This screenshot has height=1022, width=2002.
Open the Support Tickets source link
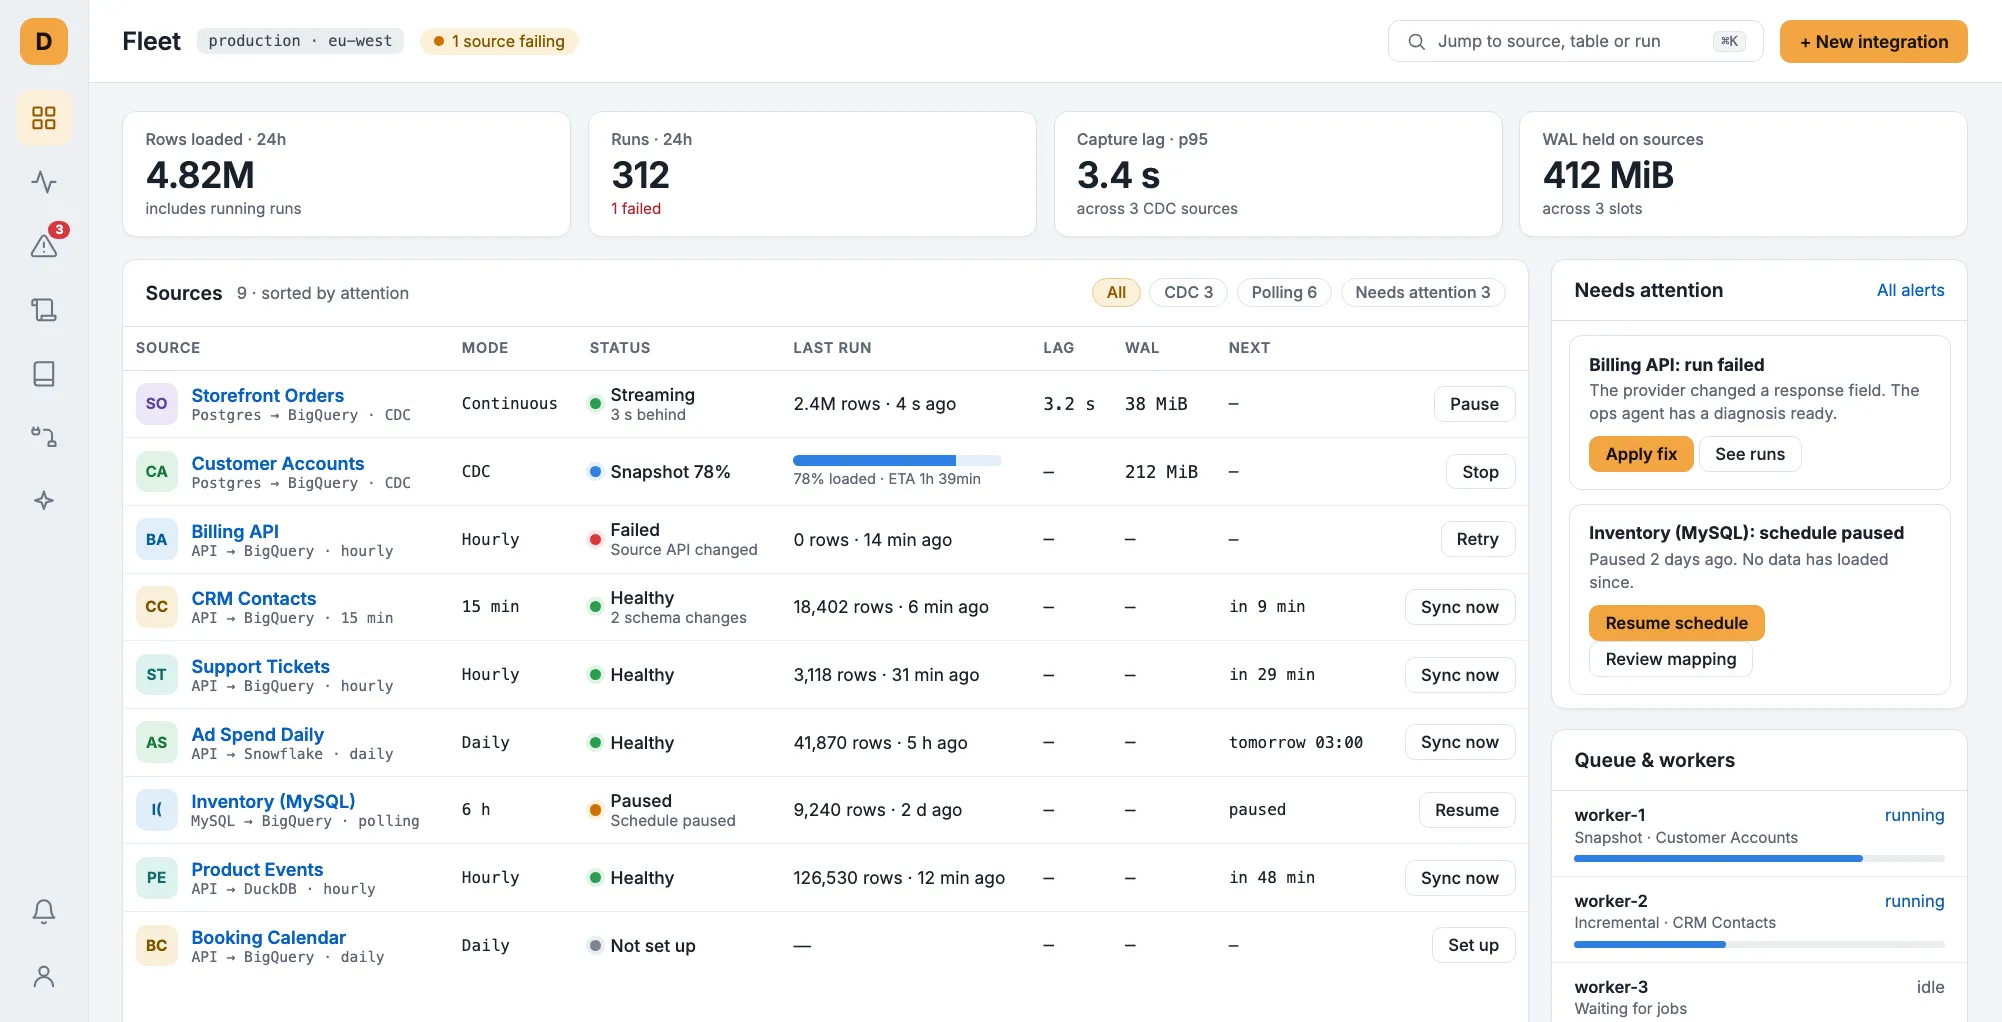(x=260, y=666)
